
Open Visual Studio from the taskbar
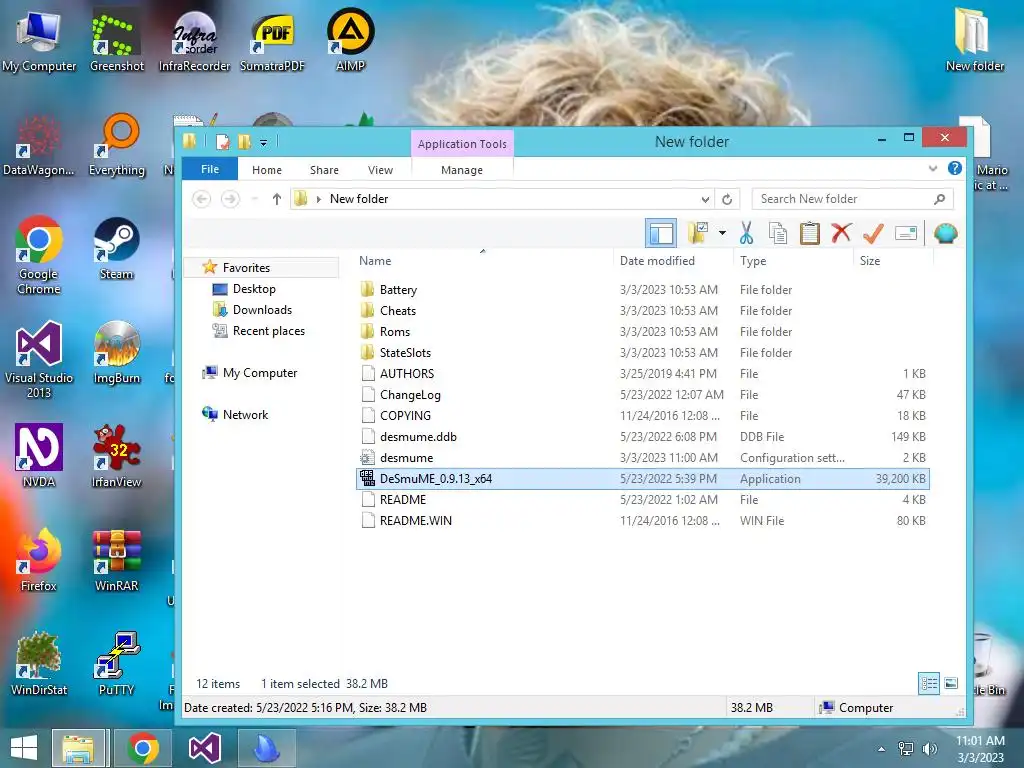(204, 748)
